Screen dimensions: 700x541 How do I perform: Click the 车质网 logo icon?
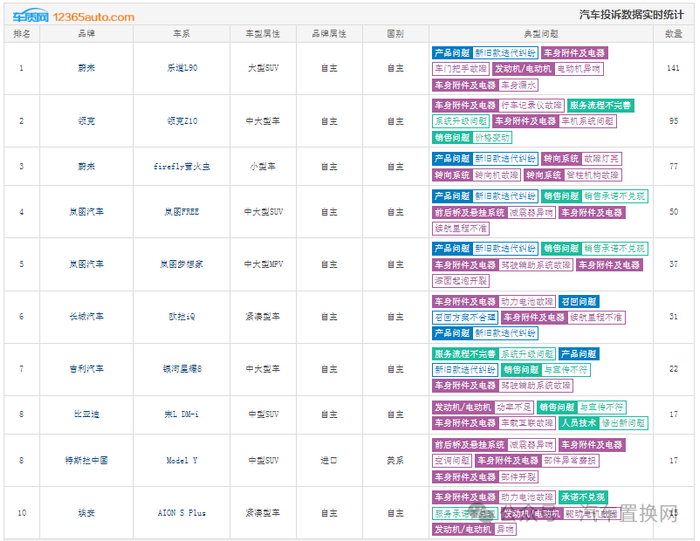(x=30, y=16)
